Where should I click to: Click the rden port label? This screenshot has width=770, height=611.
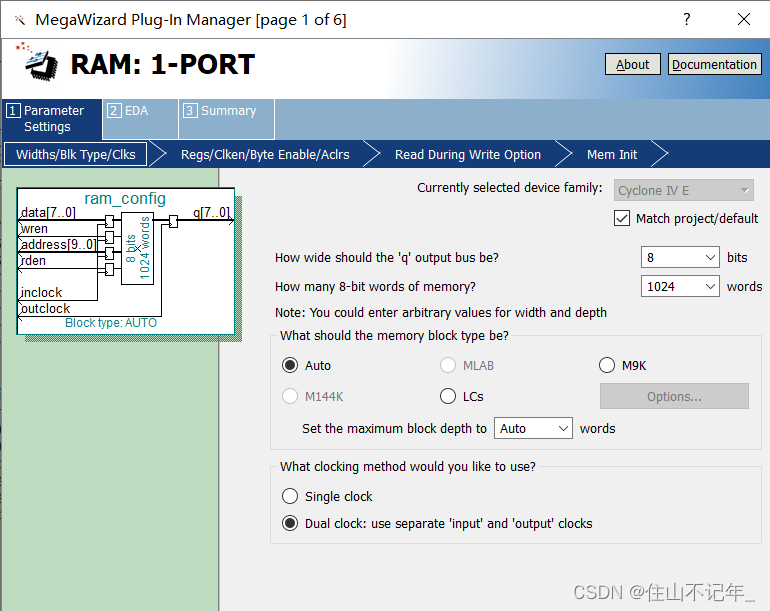point(33,261)
